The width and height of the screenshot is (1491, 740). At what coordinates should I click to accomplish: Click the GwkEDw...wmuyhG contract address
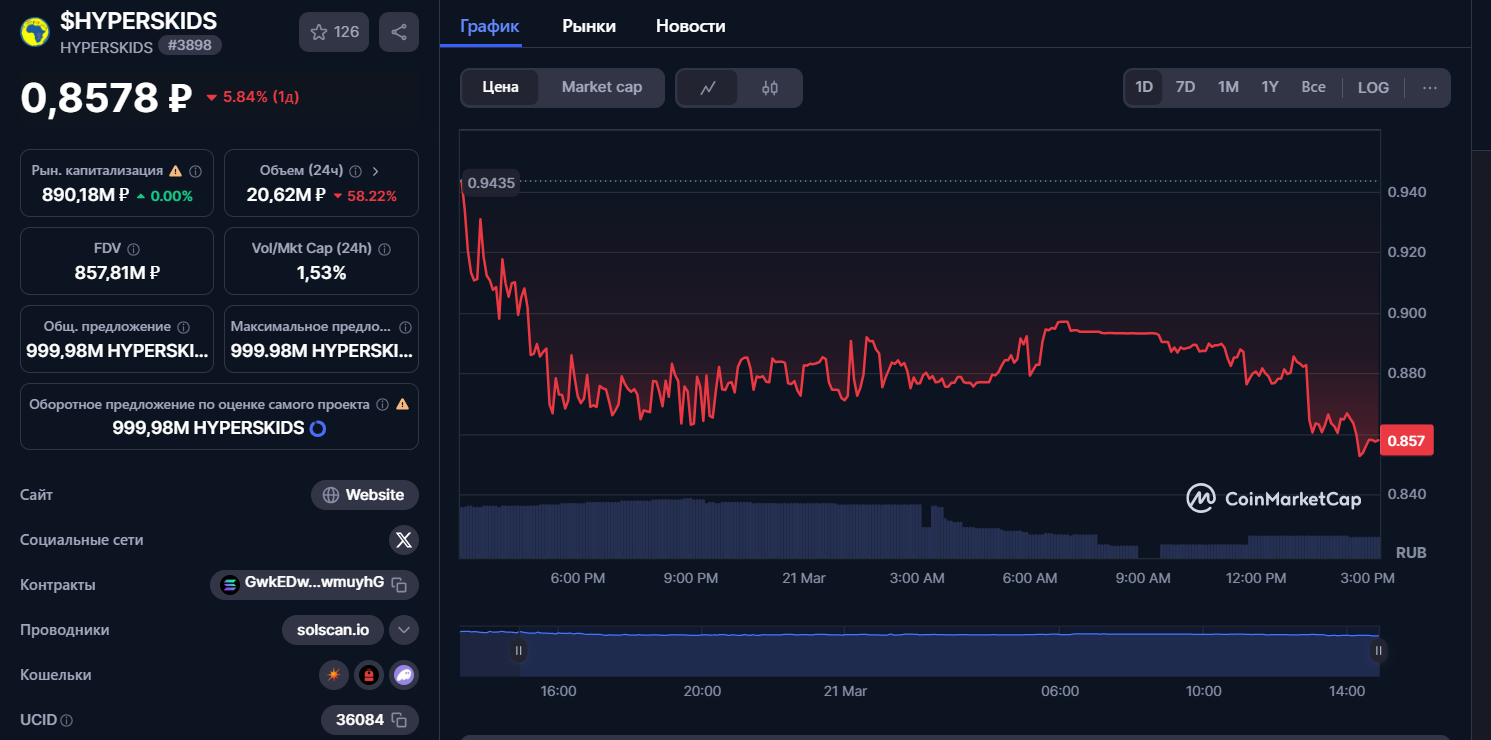314,584
